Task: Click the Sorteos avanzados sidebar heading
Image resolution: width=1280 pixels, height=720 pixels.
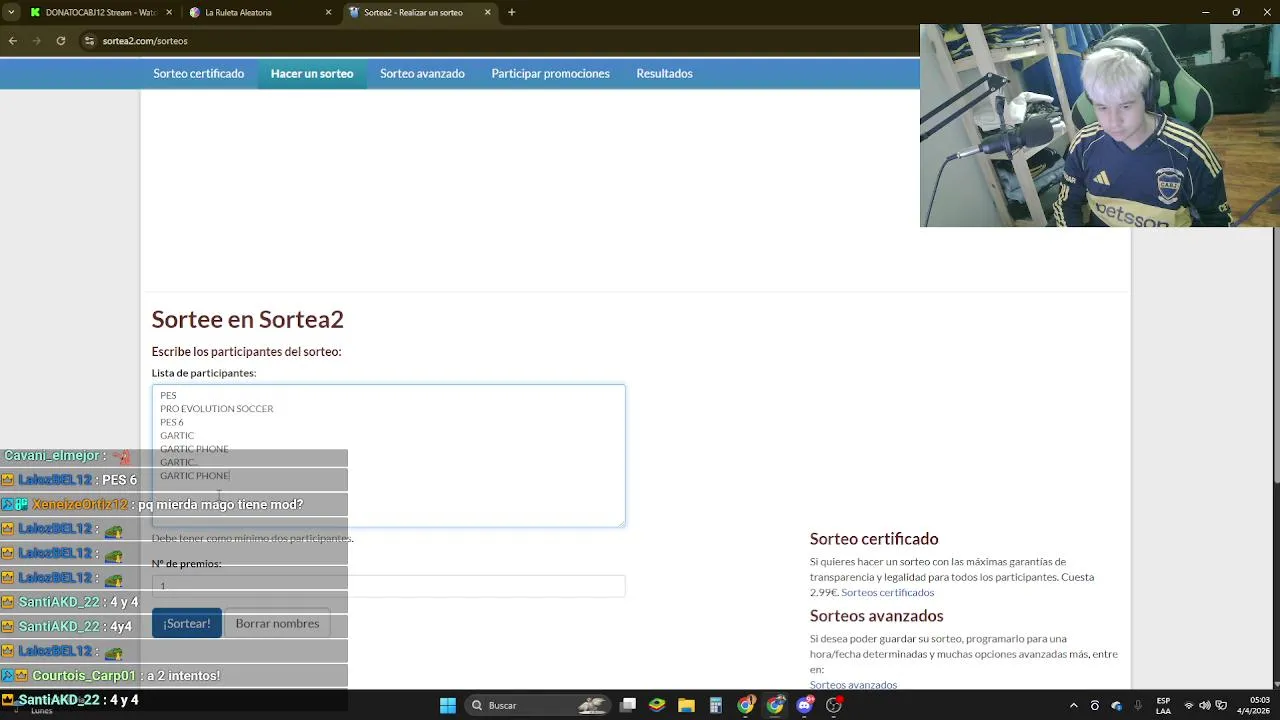Action: [876, 616]
